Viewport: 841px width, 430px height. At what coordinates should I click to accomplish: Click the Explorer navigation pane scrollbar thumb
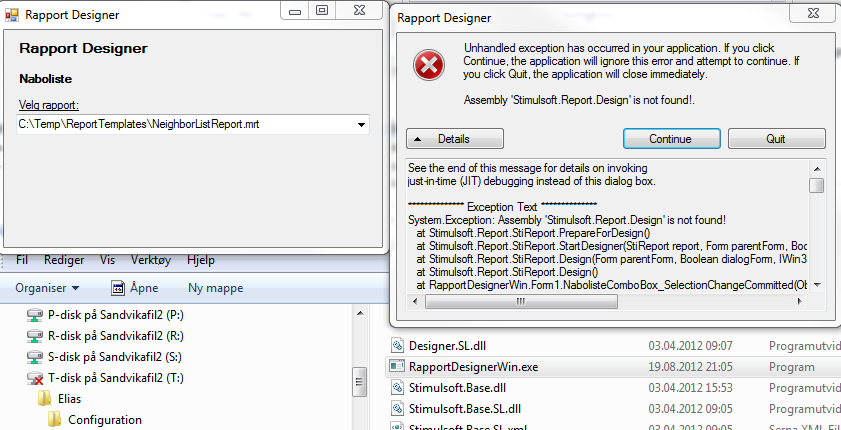coord(359,381)
